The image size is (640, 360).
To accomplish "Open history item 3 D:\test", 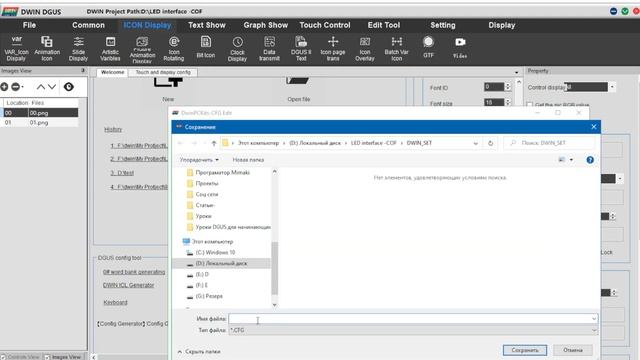I will click(122, 173).
